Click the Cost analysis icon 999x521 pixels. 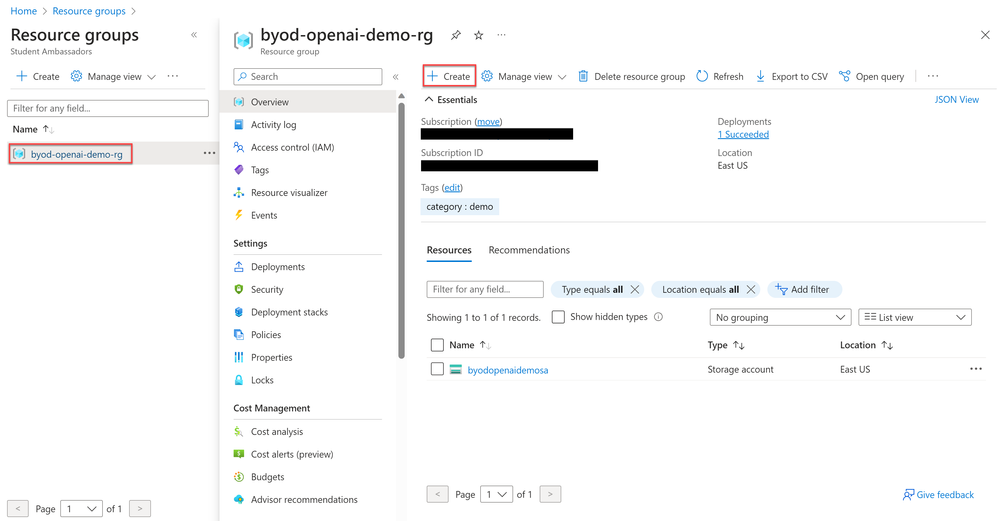[239, 432]
